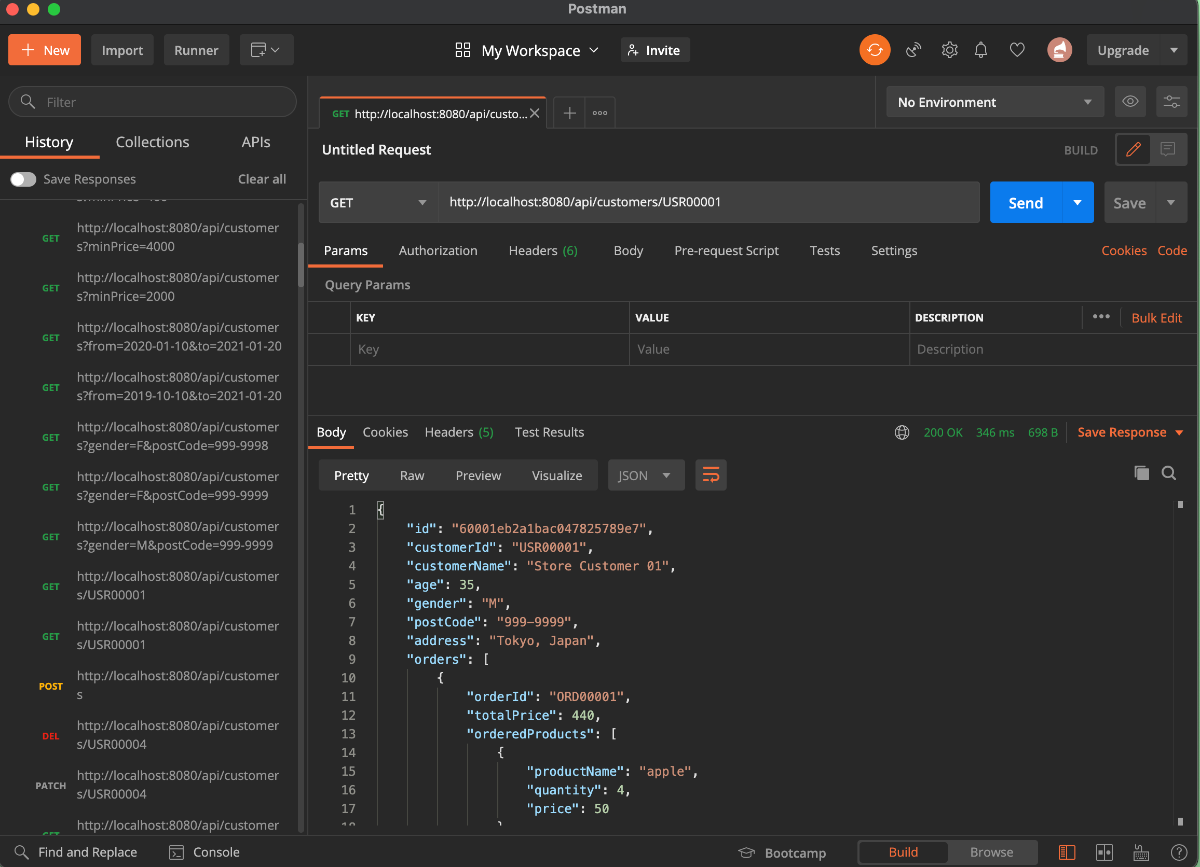Open Test Results tab
Viewport: 1200px width, 867px height.
[x=549, y=432]
